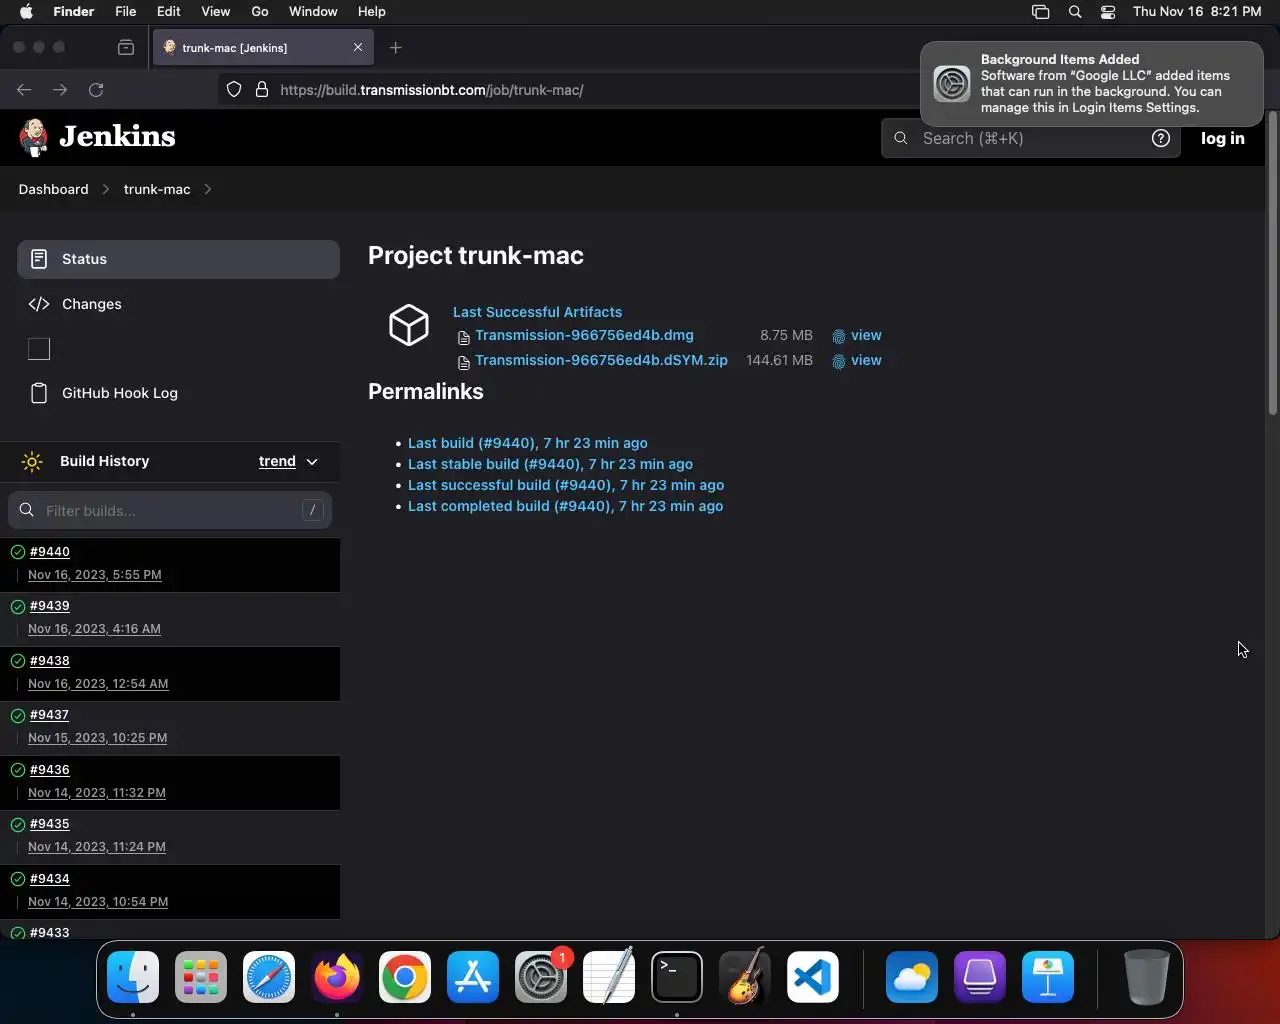This screenshot has width=1280, height=1024.
Task: Download Transmission-966756ed4b.dmg artifact
Action: tap(584, 335)
